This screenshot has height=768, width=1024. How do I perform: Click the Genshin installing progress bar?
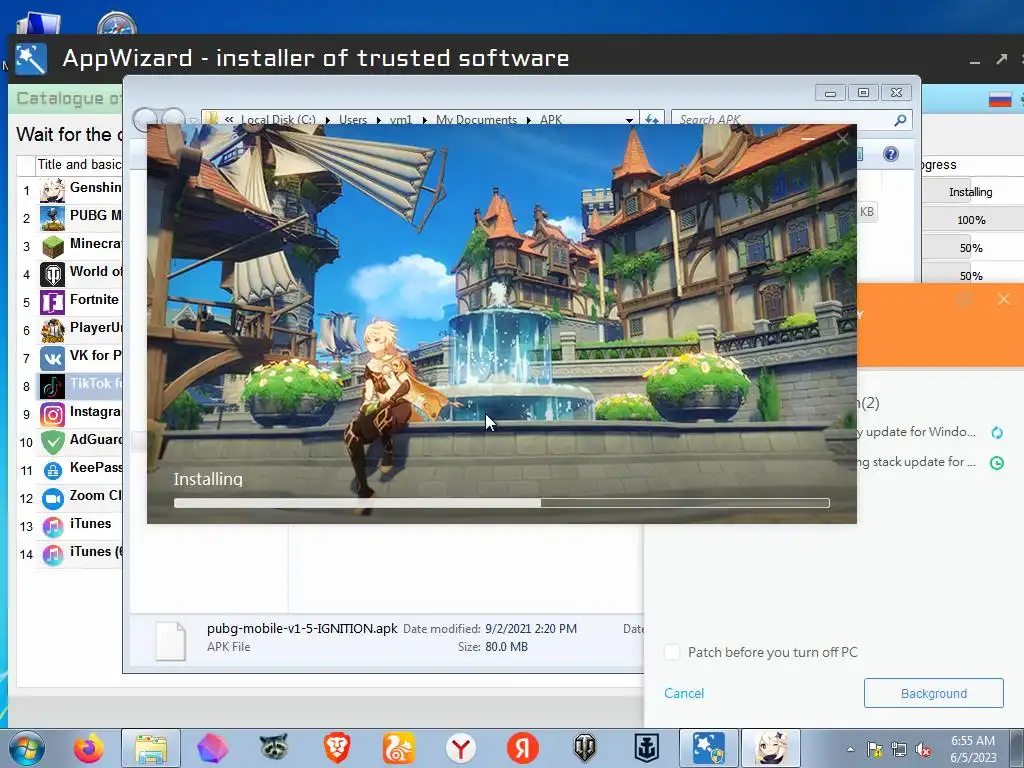point(502,503)
